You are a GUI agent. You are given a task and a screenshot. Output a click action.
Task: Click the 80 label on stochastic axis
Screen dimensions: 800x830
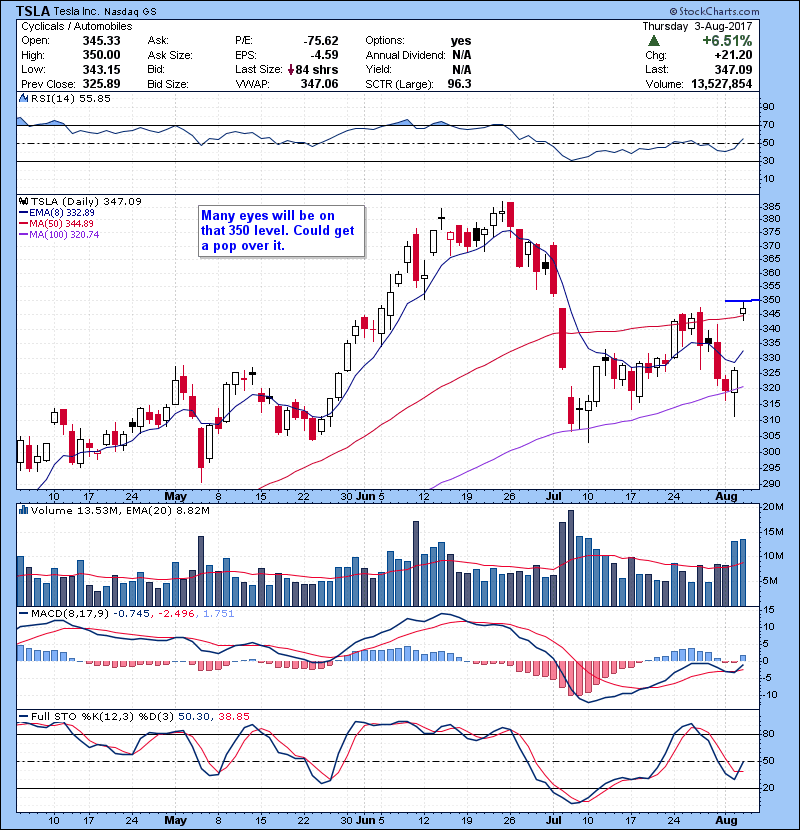[768, 734]
